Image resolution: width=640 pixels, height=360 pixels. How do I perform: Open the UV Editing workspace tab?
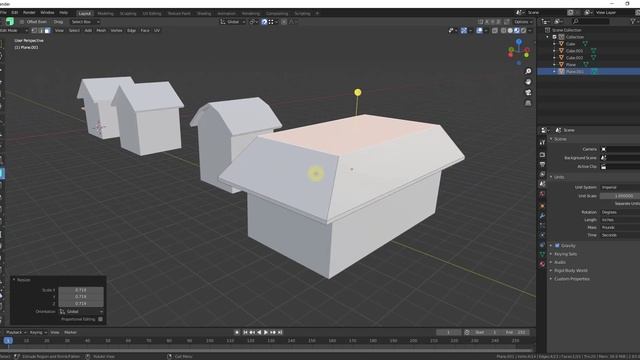tap(152, 13)
